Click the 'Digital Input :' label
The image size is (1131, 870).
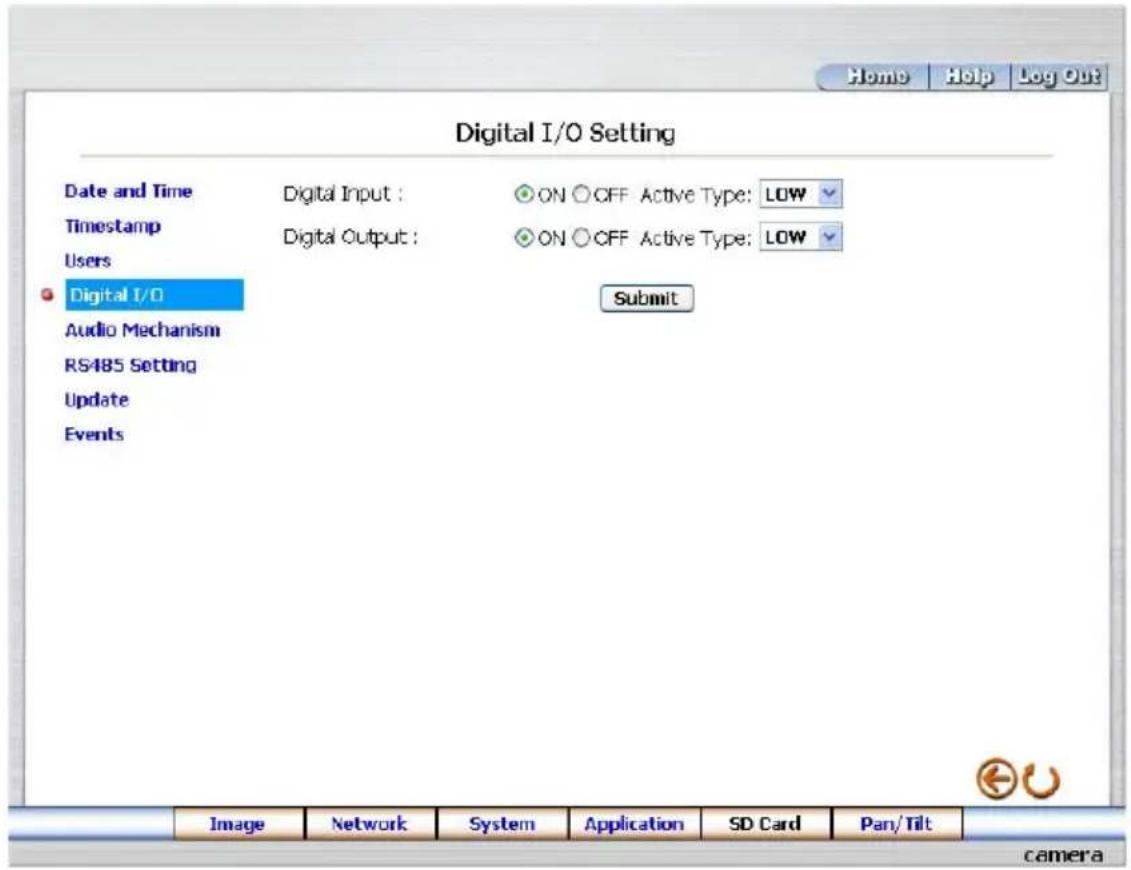click(x=343, y=194)
